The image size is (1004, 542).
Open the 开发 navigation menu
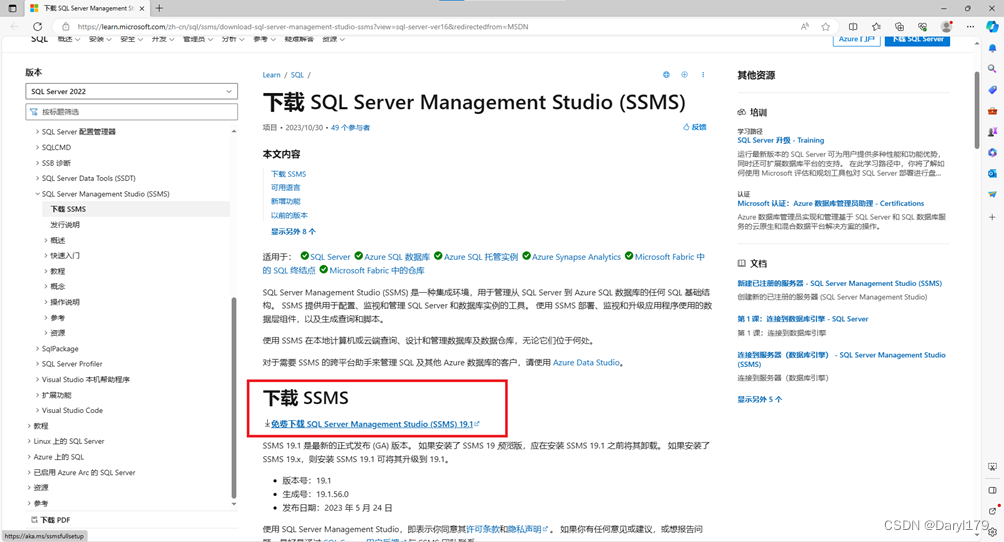(x=163, y=39)
